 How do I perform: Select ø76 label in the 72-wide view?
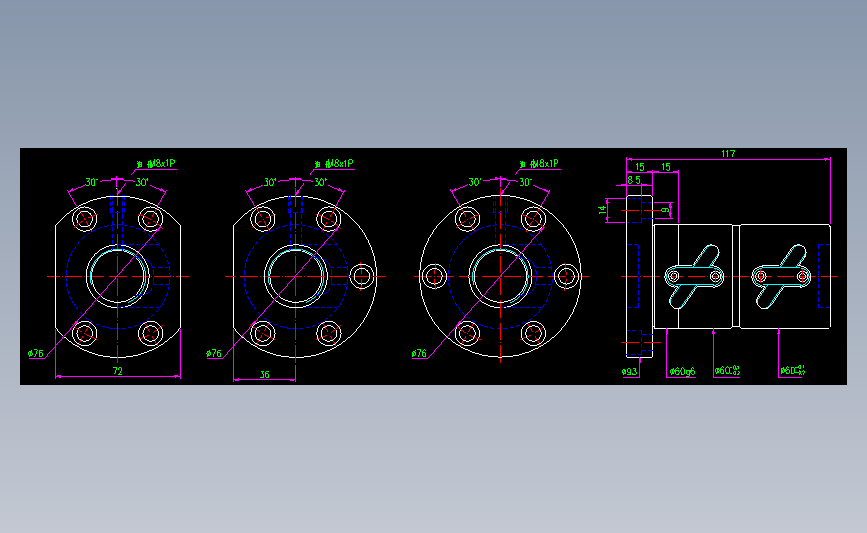(x=35, y=353)
